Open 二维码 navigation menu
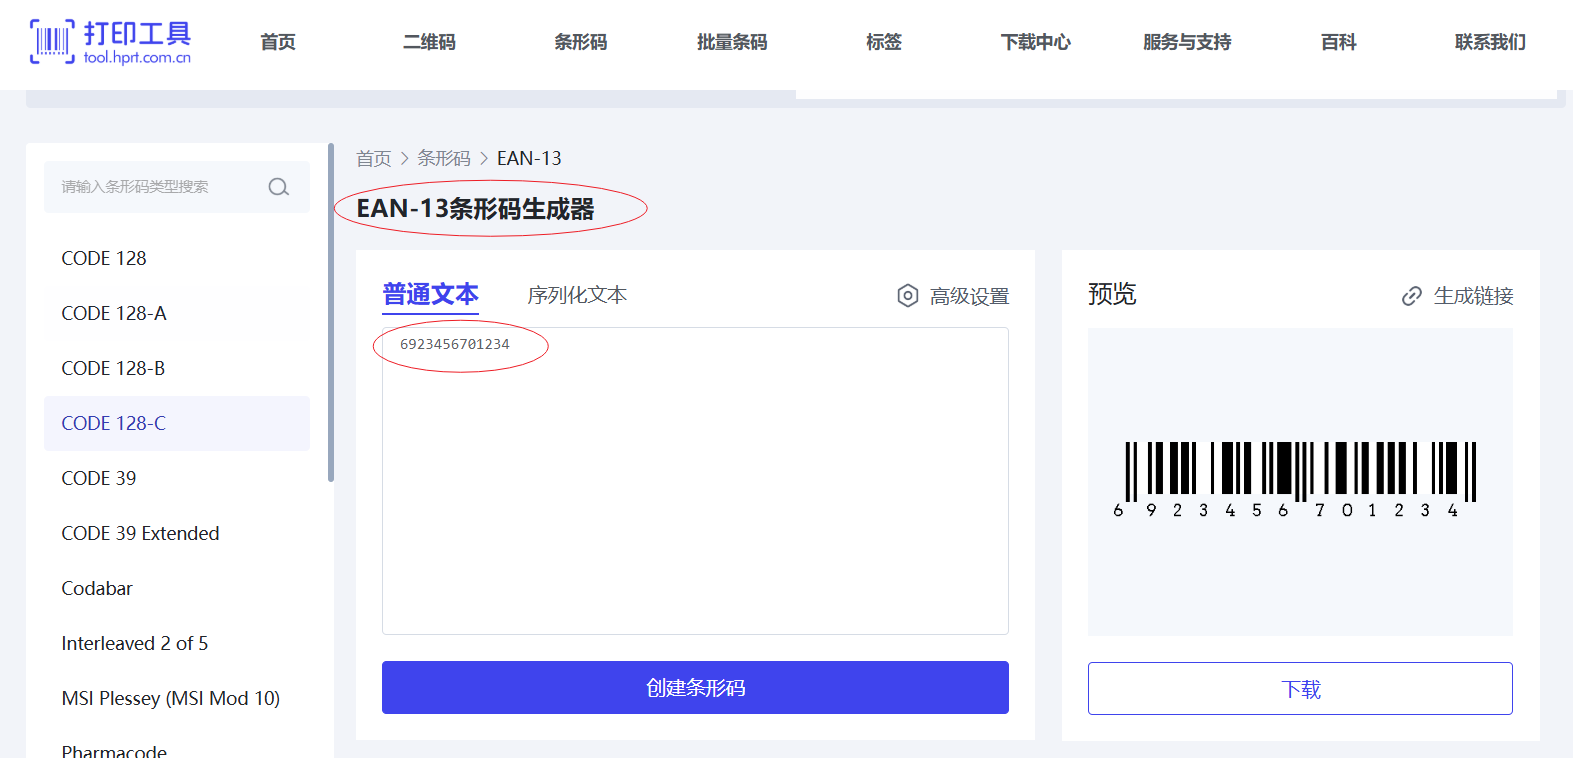Image resolution: width=1573 pixels, height=758 pixels. pyautogui.click(x=429, y=42)
